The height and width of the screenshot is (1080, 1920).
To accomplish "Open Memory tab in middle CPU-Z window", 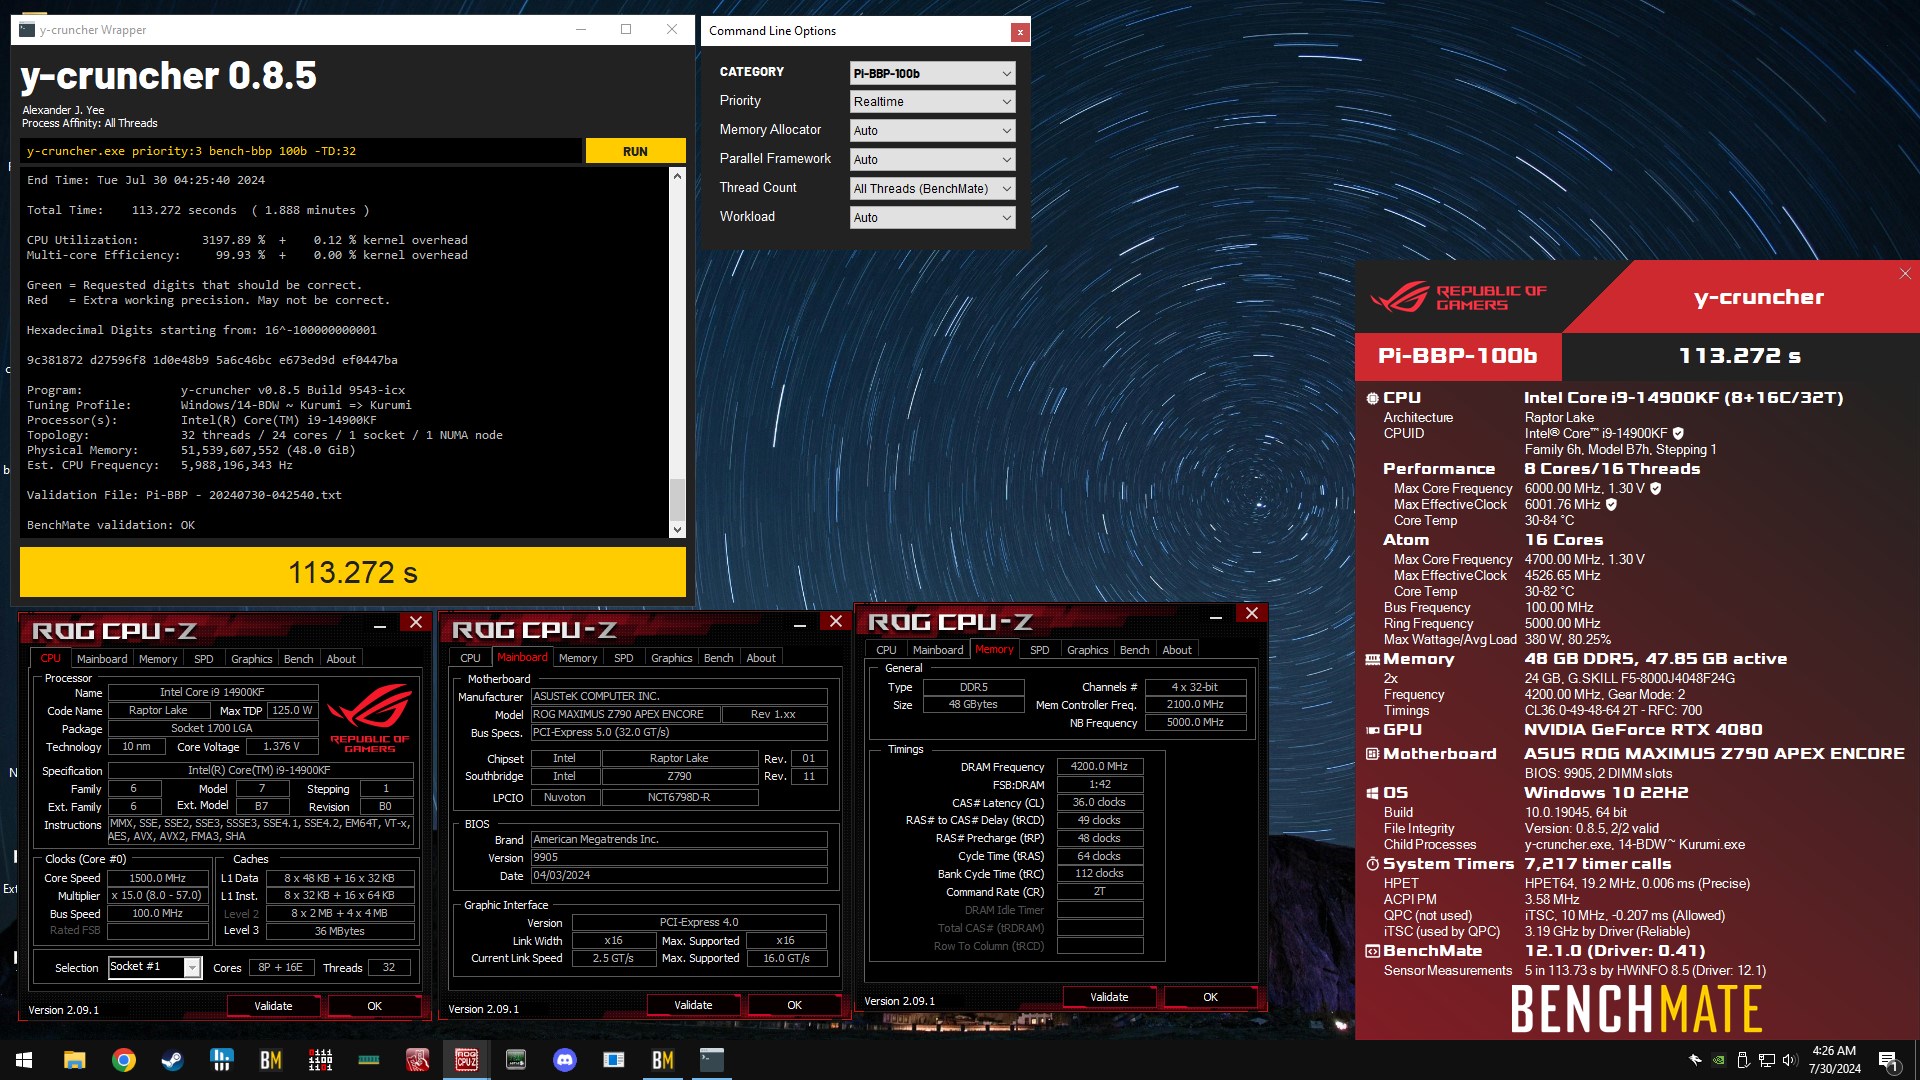I will pyautogui.click(x=578, y=658).
